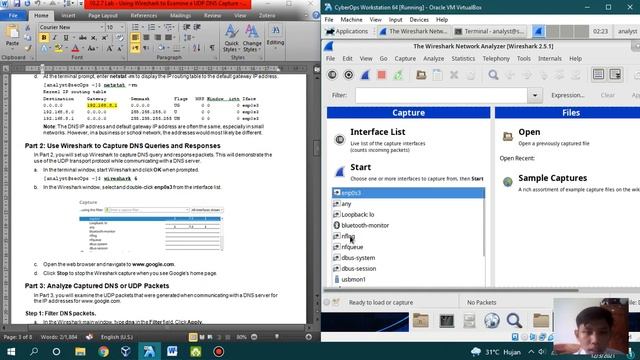Apply the text highlight color in Word
640x360 pixels.
tap(58, 49)
